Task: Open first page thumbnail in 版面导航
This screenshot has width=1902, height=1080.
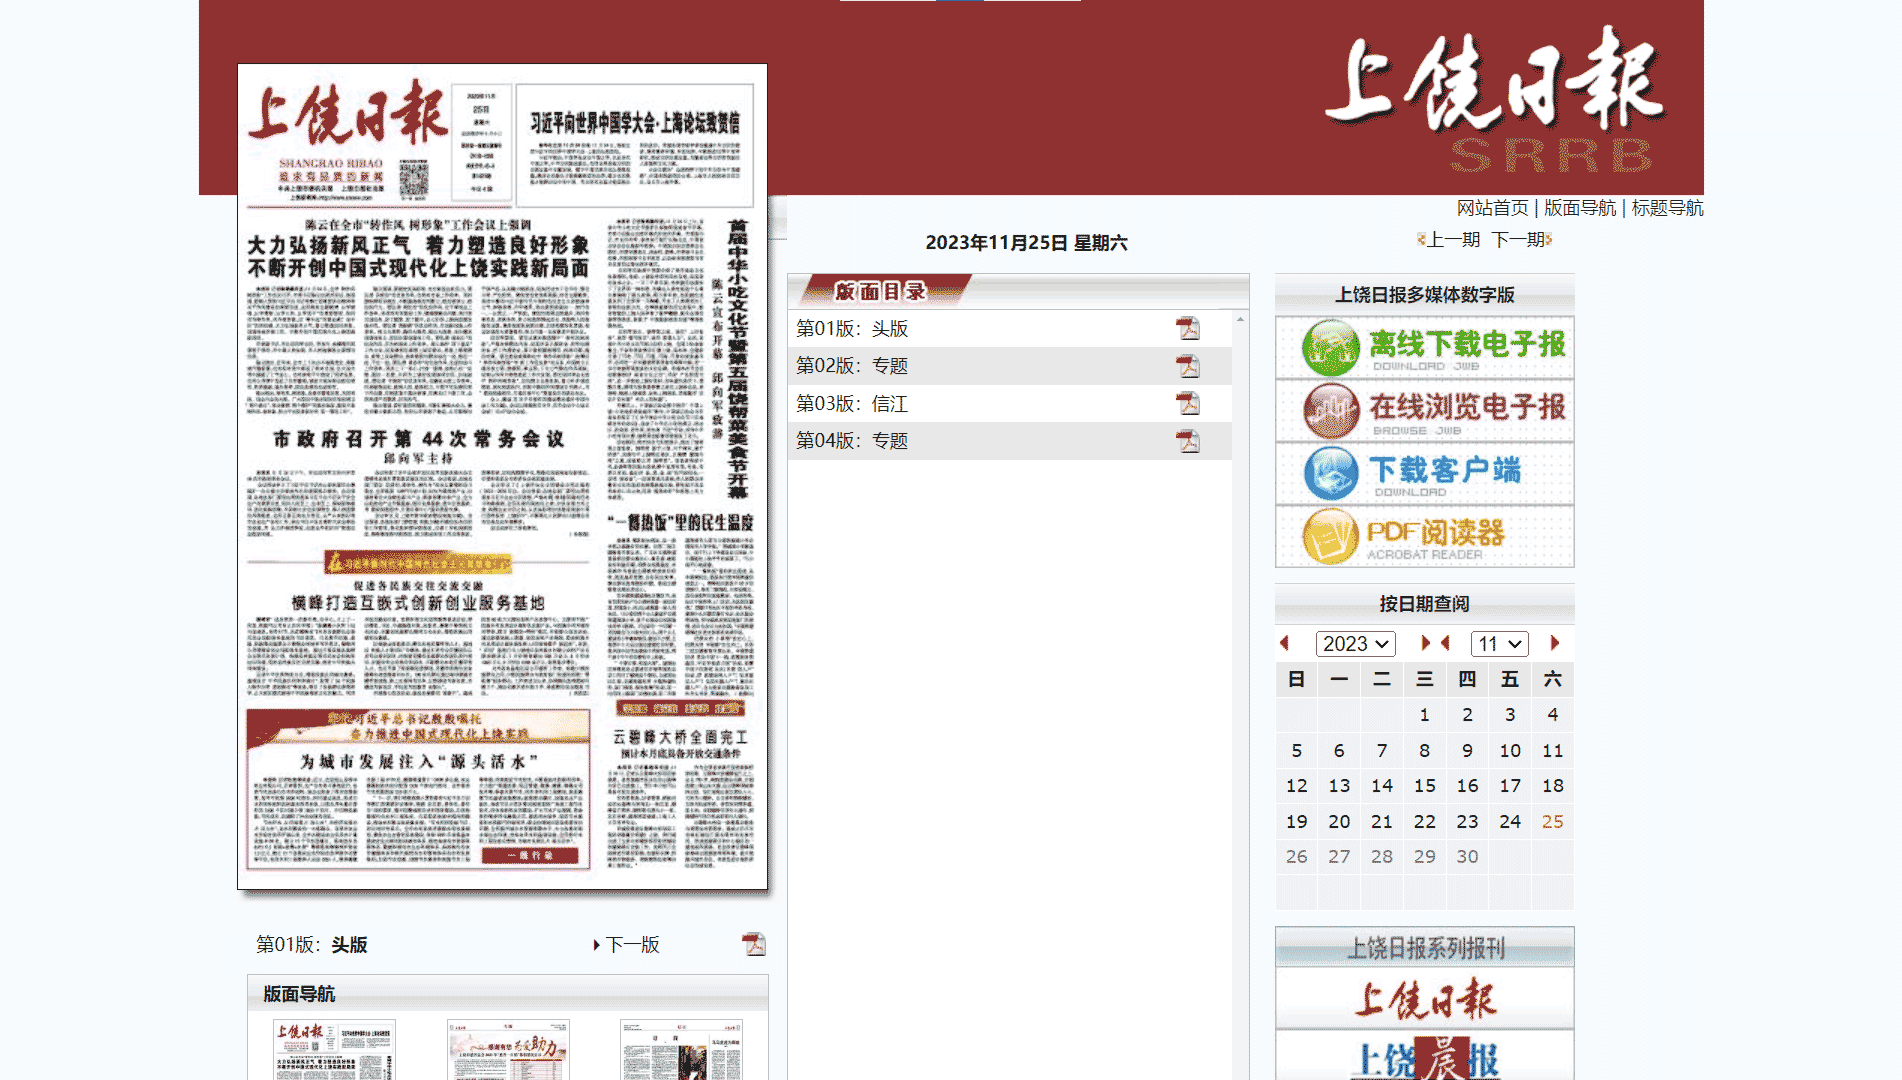Action: click(x=334, y=1050)
